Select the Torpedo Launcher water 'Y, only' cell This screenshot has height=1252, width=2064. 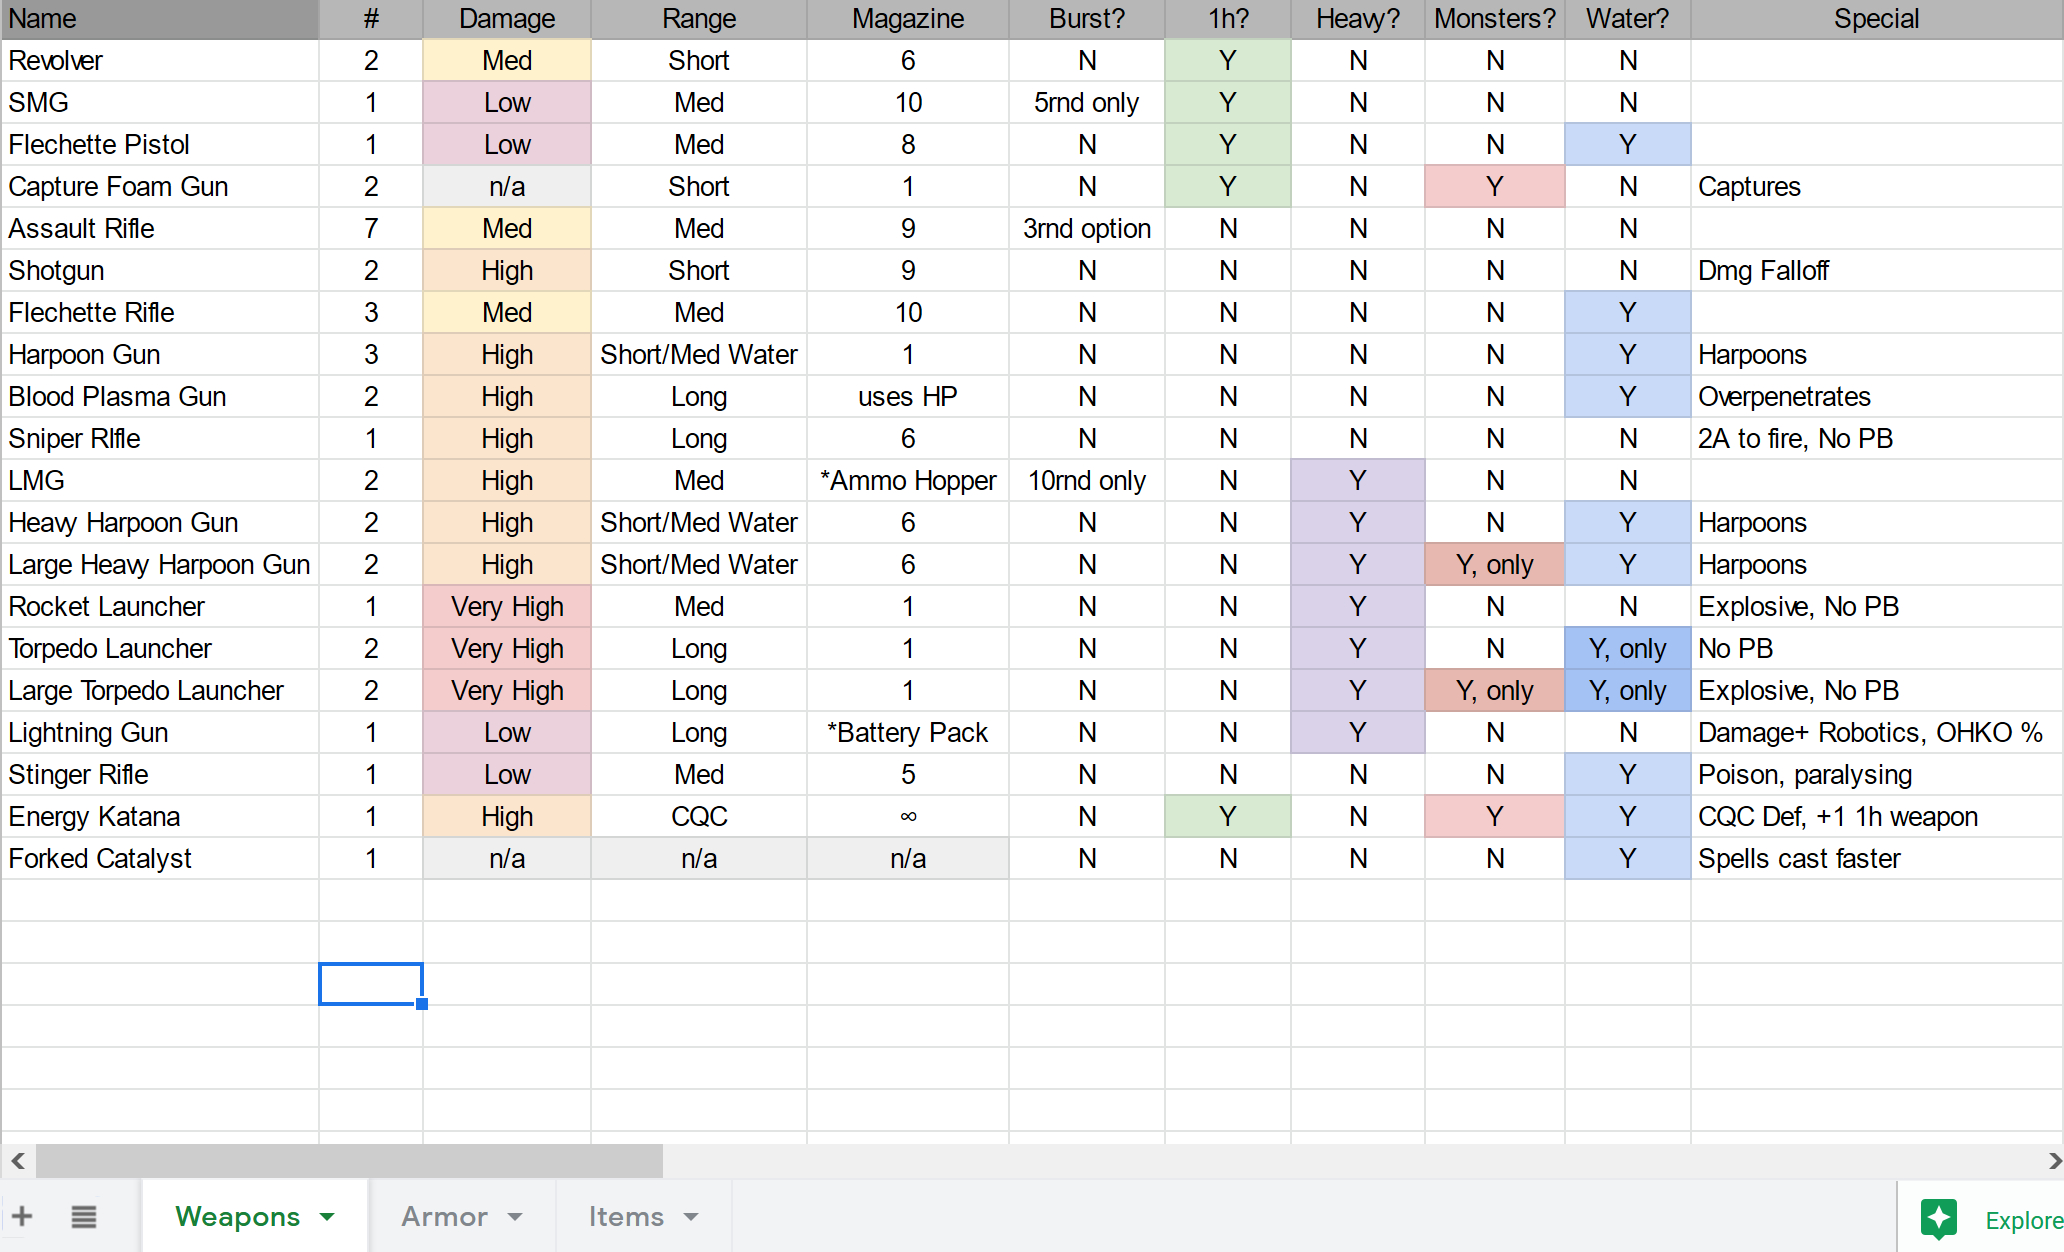(x=1627, y=649)
